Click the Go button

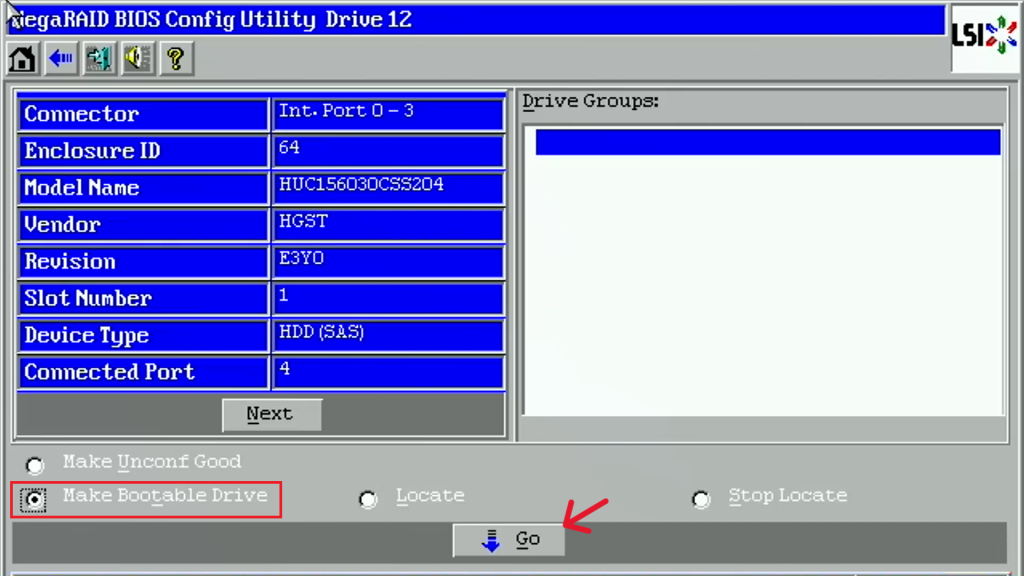[509, 539]
